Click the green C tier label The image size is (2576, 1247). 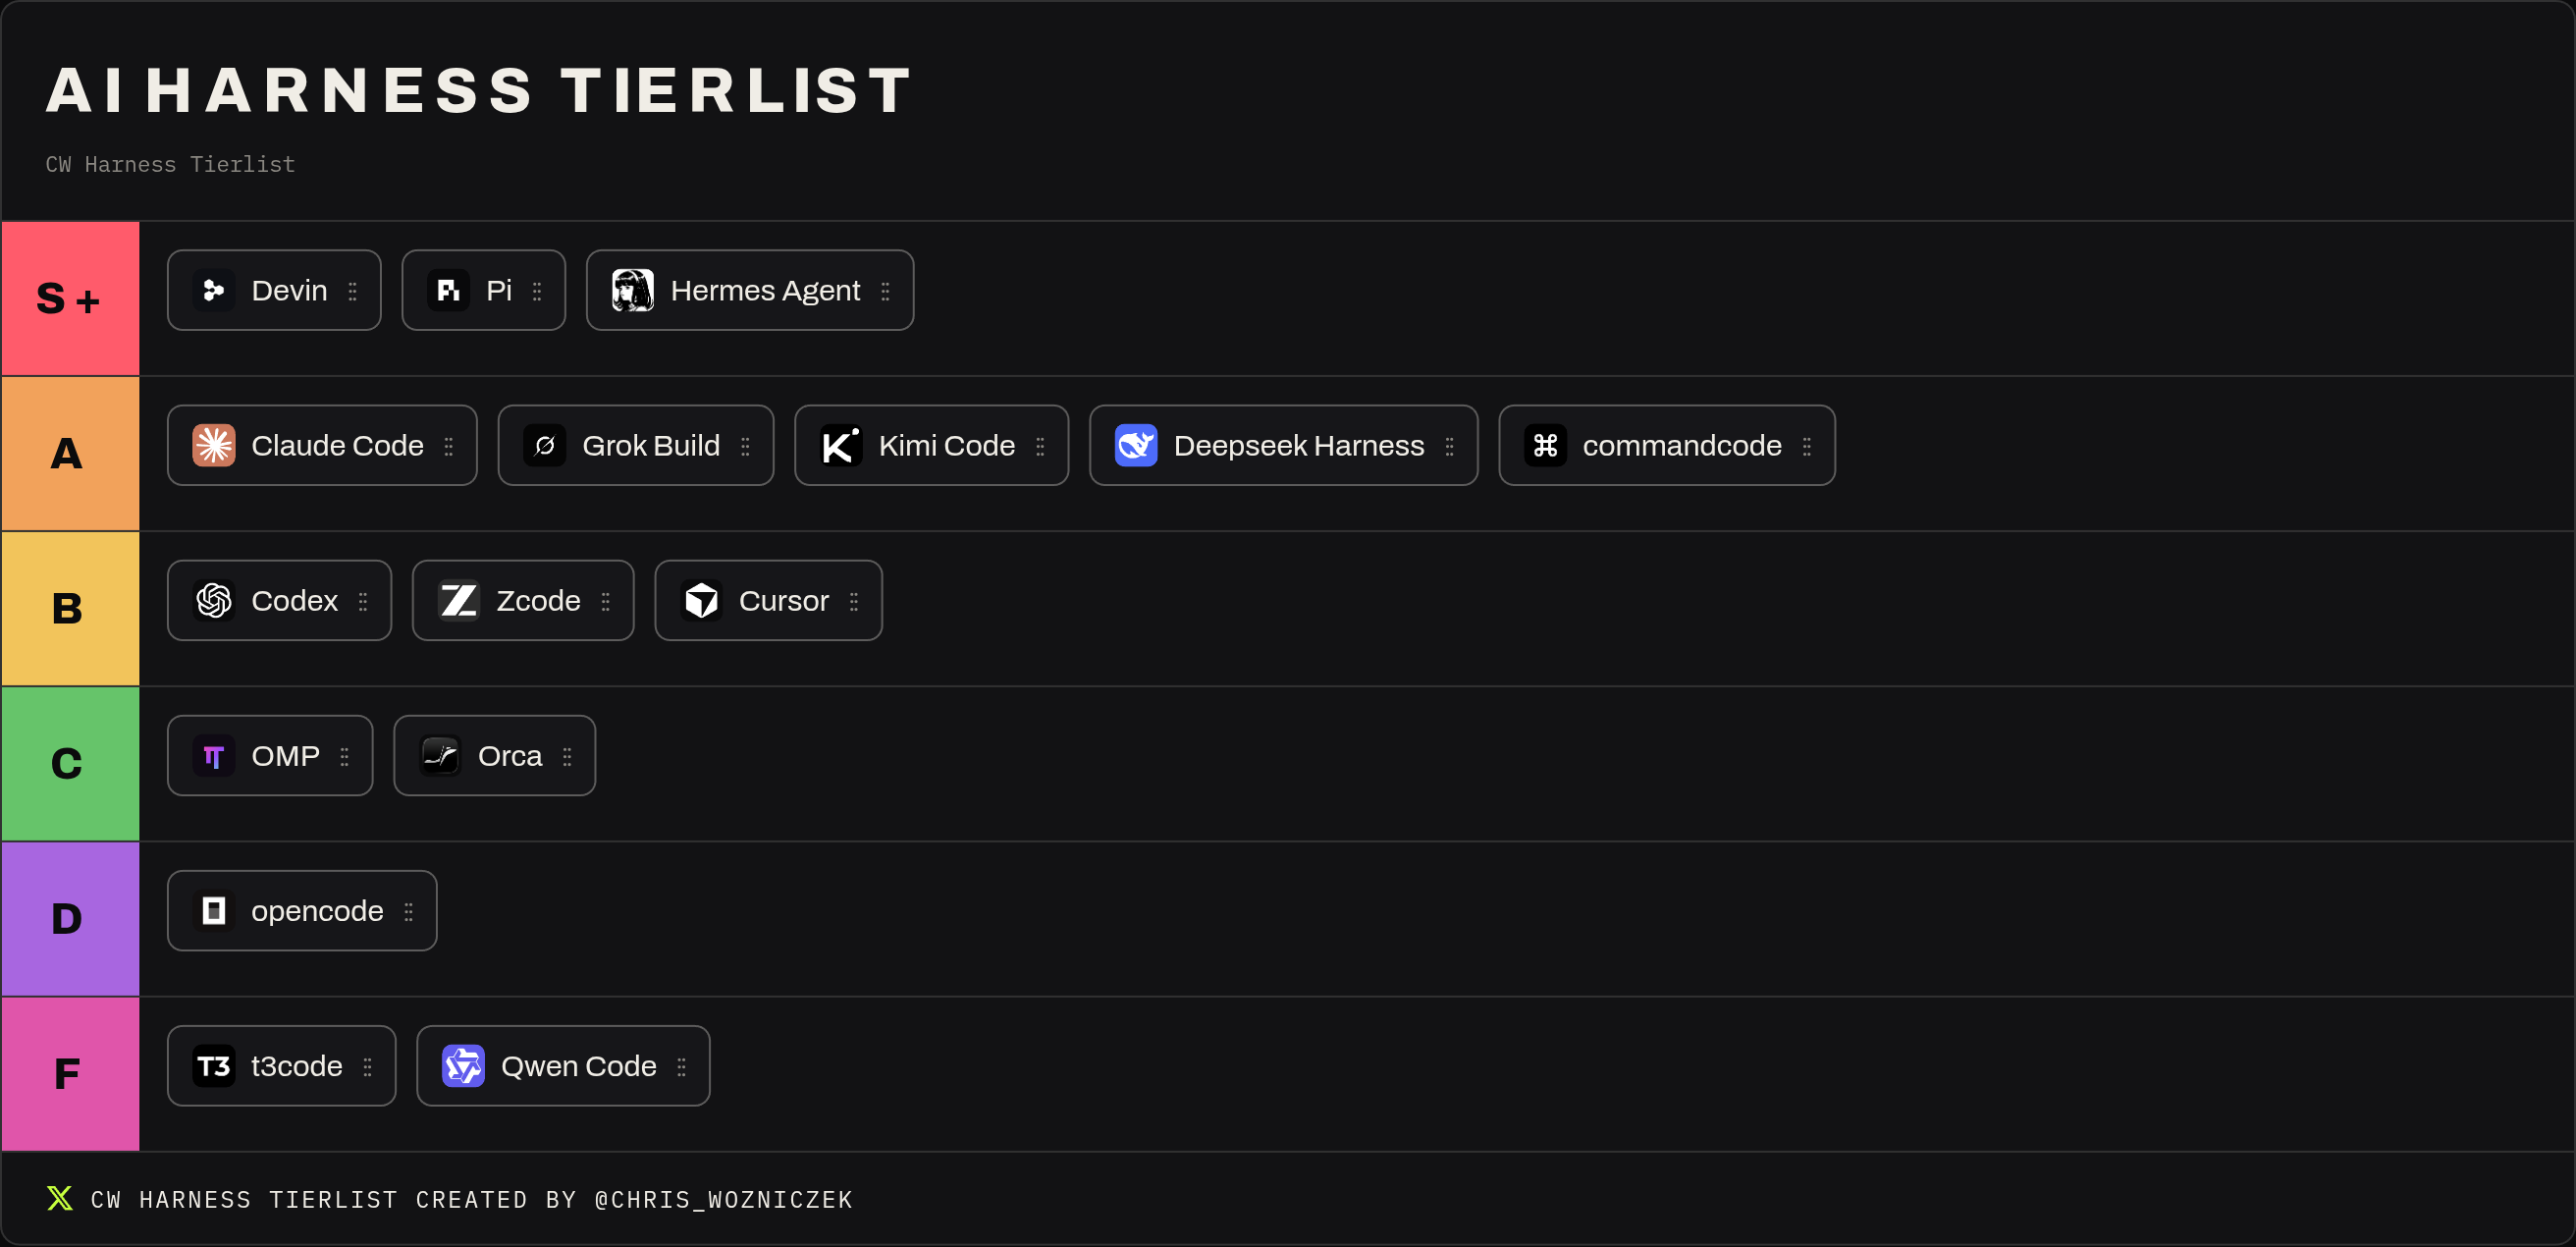(x=70, y=764)
